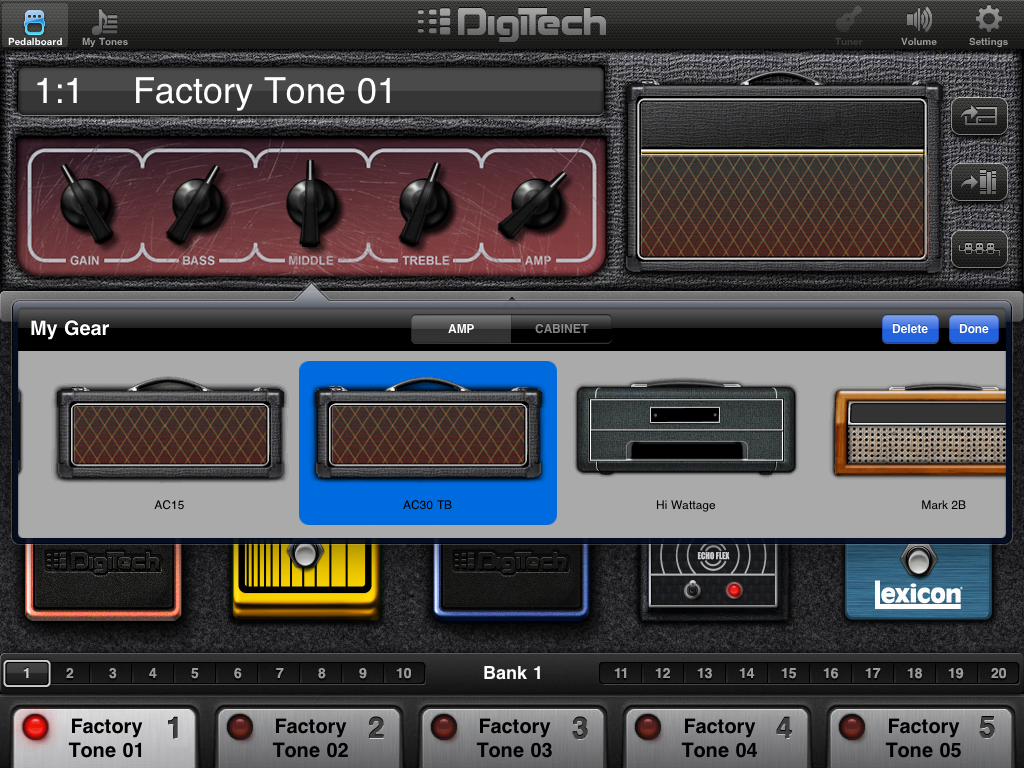
Task: Click the store tone icon button
Action: coord(979,116)
